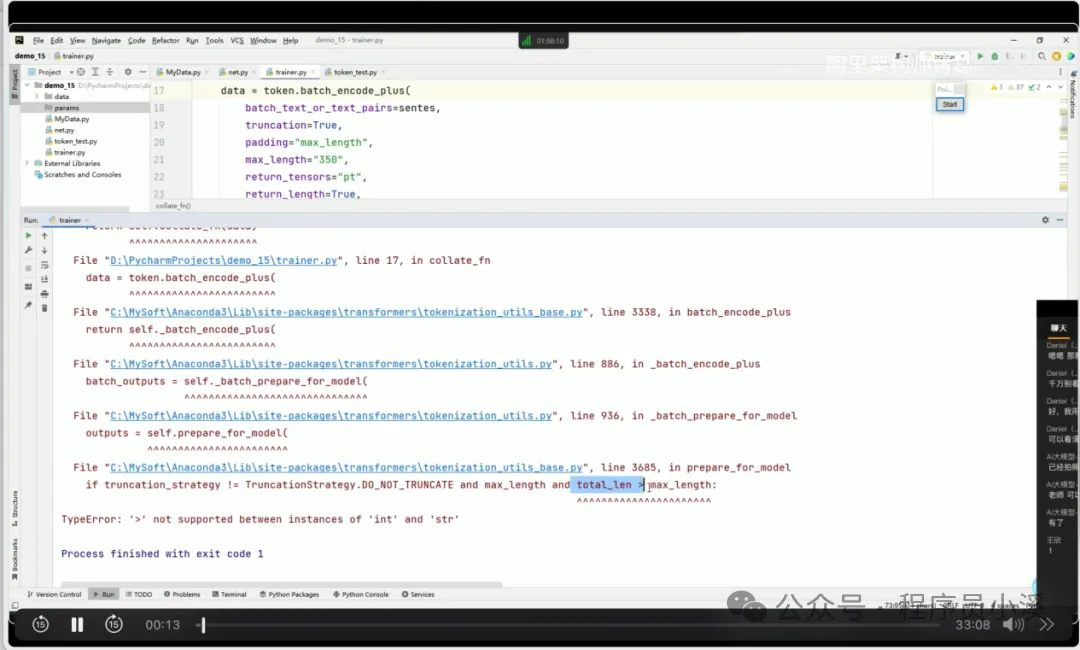The width and height of the screenshot is (1080, 650).
Task: Click the Start button
Action: click(950, 105)
